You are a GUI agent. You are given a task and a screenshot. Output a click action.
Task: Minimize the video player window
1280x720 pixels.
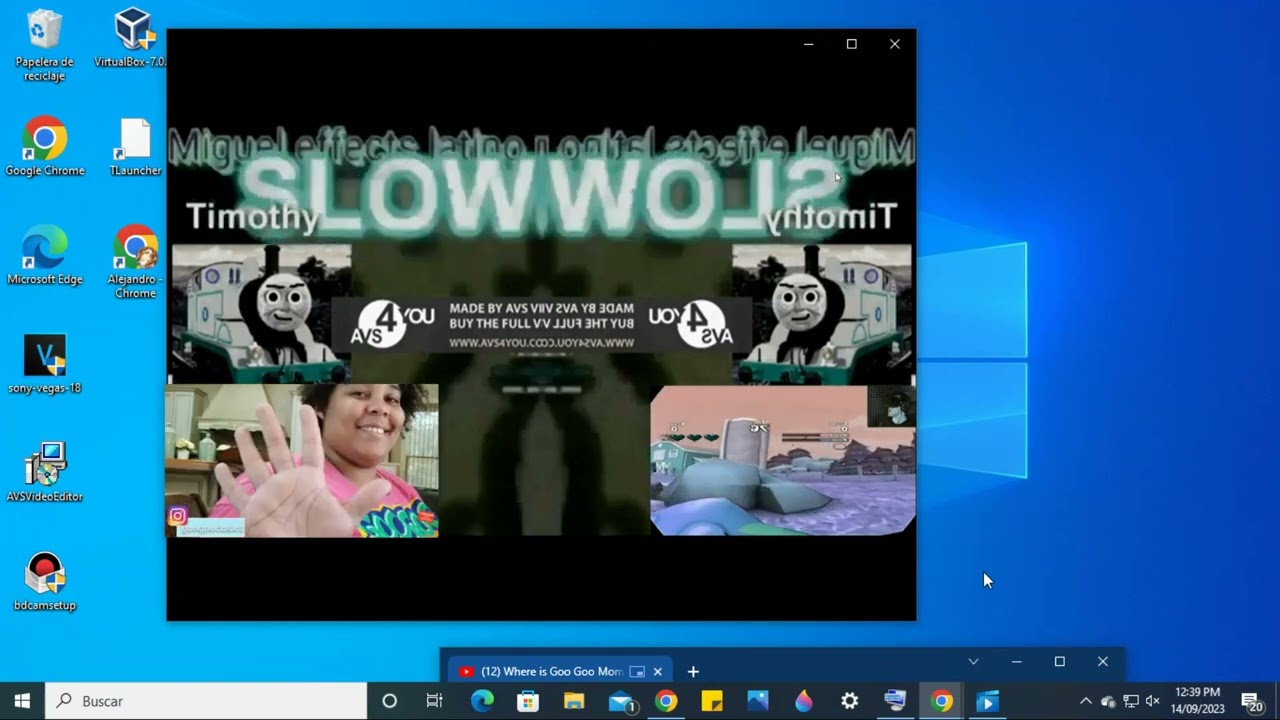[x=808, y=44]
